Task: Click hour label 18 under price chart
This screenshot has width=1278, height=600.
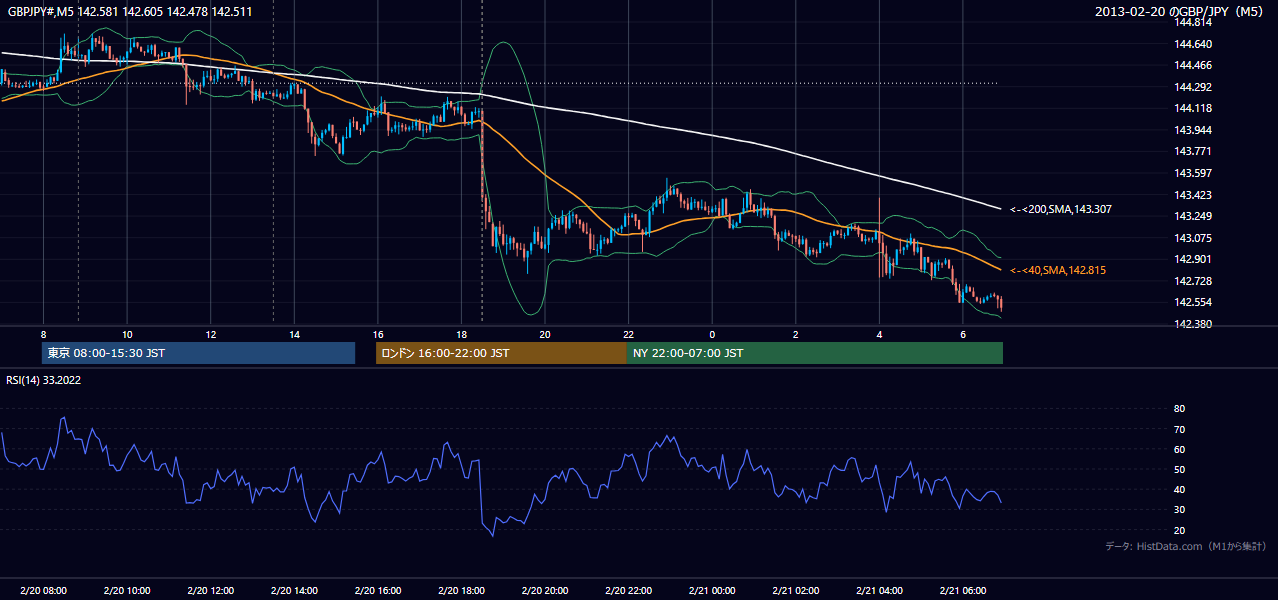Action: 461,334
